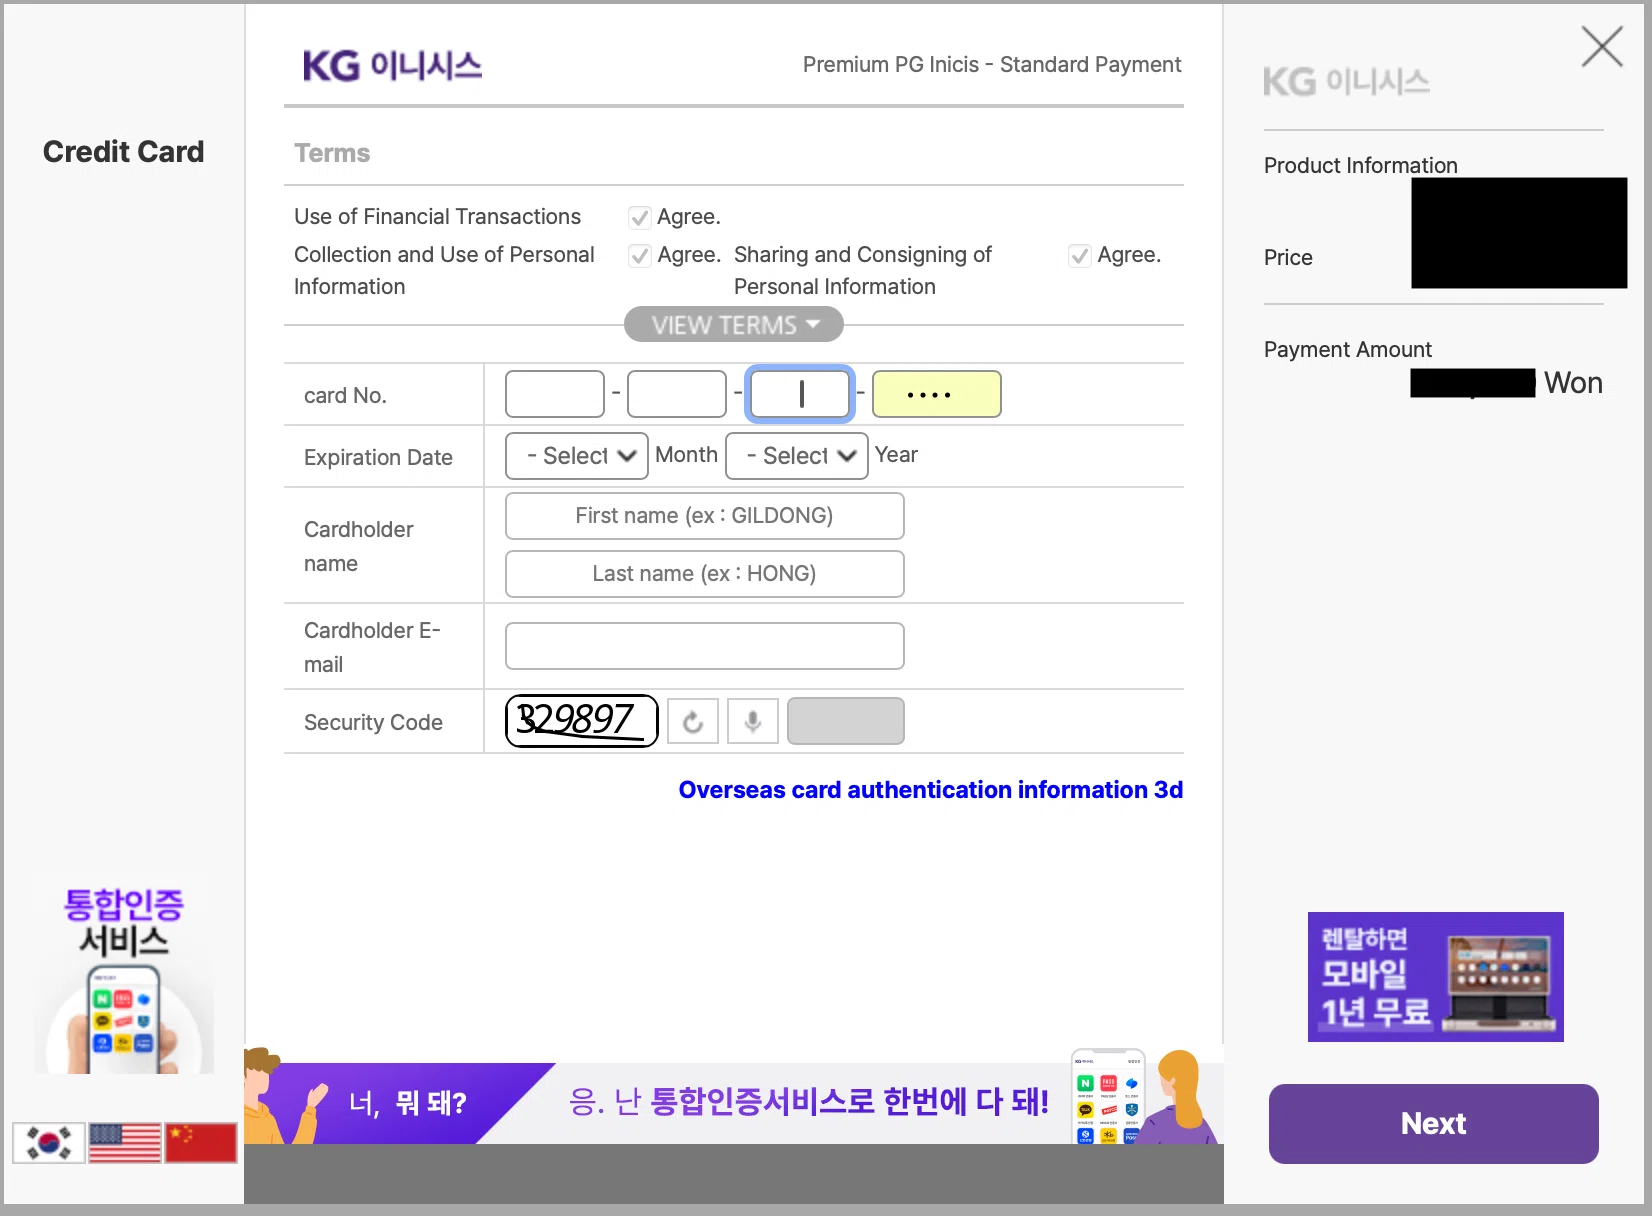Focus the third card number field
The width and height of the screenshot is (1652, 1216).
800,394
